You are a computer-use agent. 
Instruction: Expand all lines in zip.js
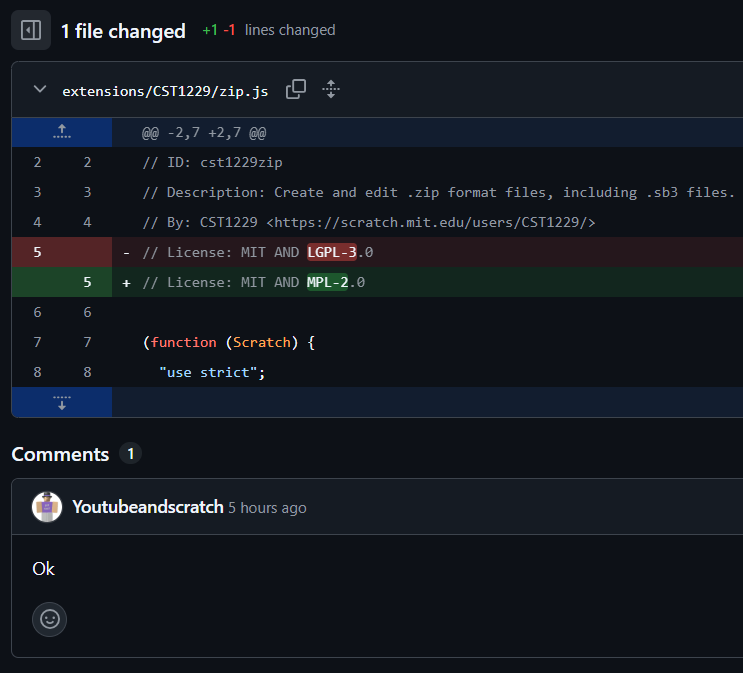[x=331, y=89]
